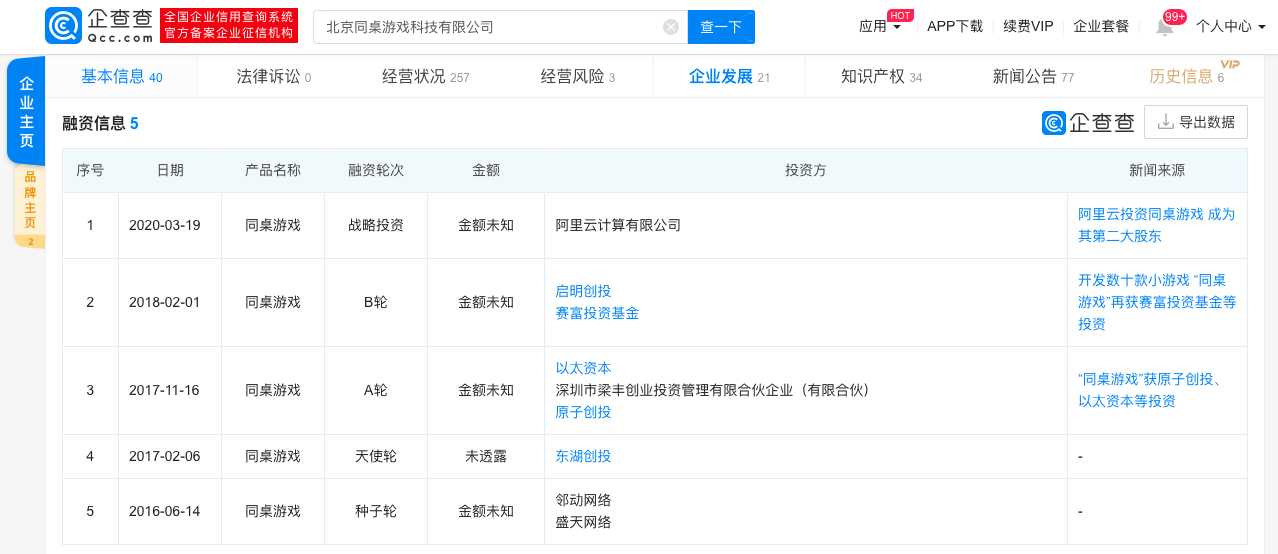Click 邻动网络 investor text
Image resolution: width=1278 pixels, height=554 pixels.
(x=583, y=500)
